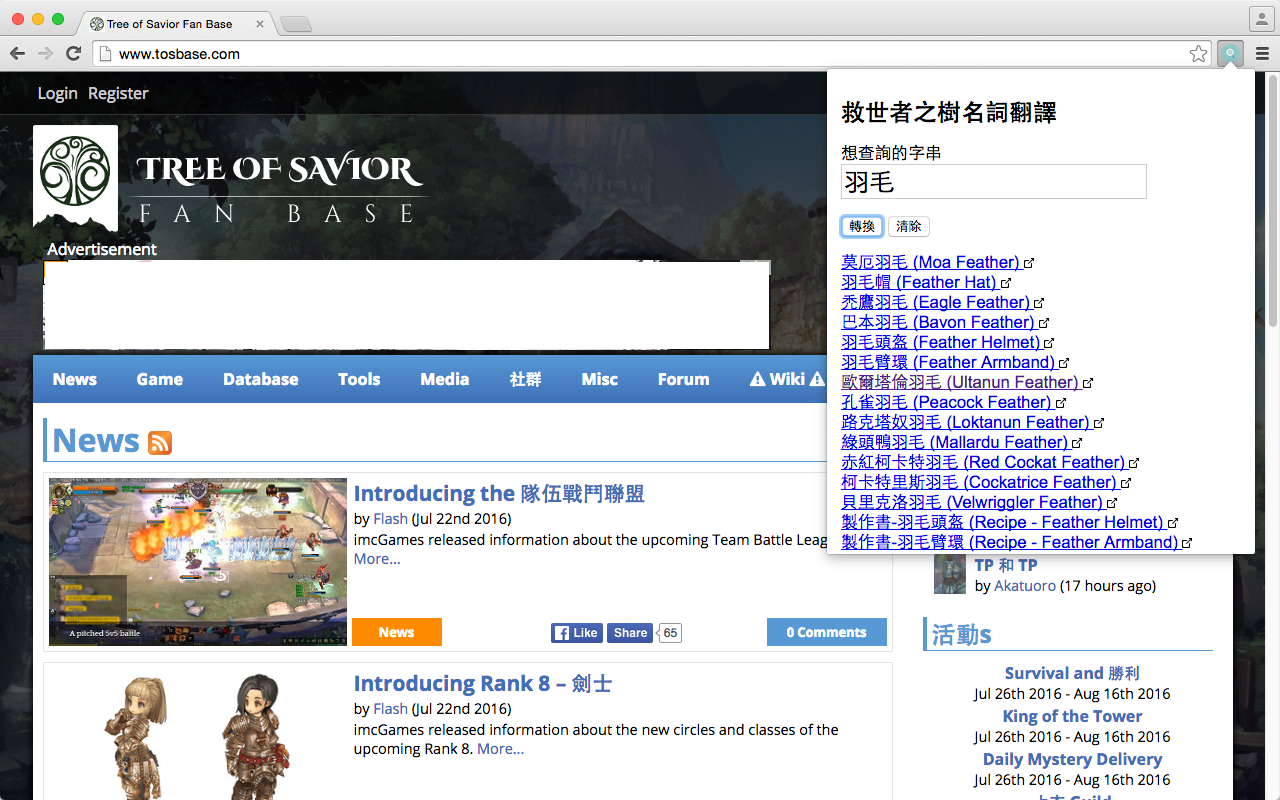Open external link icon after Eagle Feather

(1039, 303)
